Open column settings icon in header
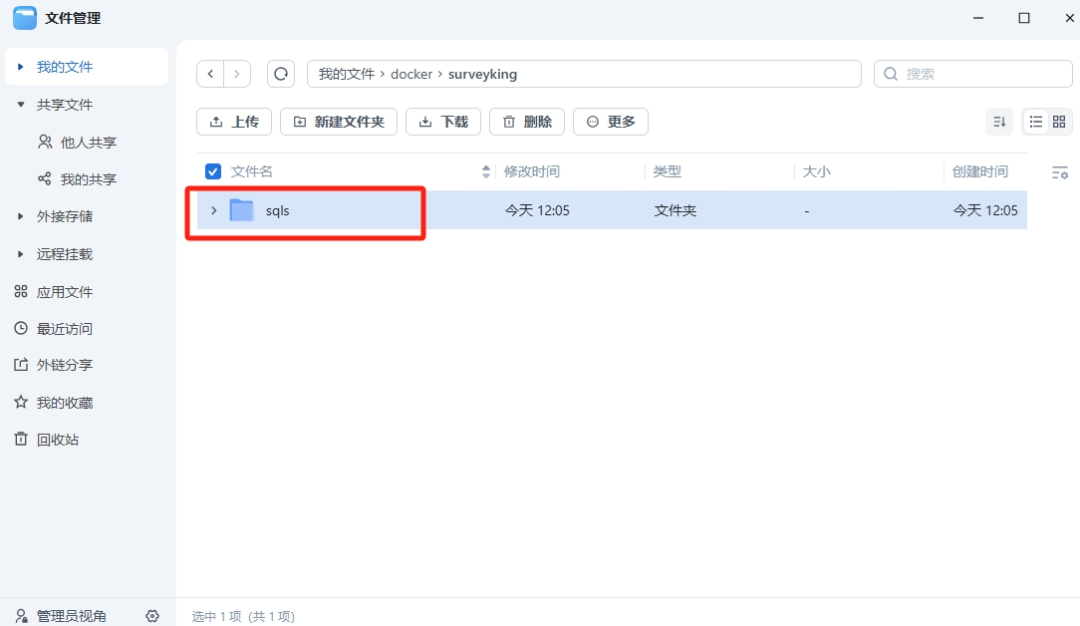 1059,173
